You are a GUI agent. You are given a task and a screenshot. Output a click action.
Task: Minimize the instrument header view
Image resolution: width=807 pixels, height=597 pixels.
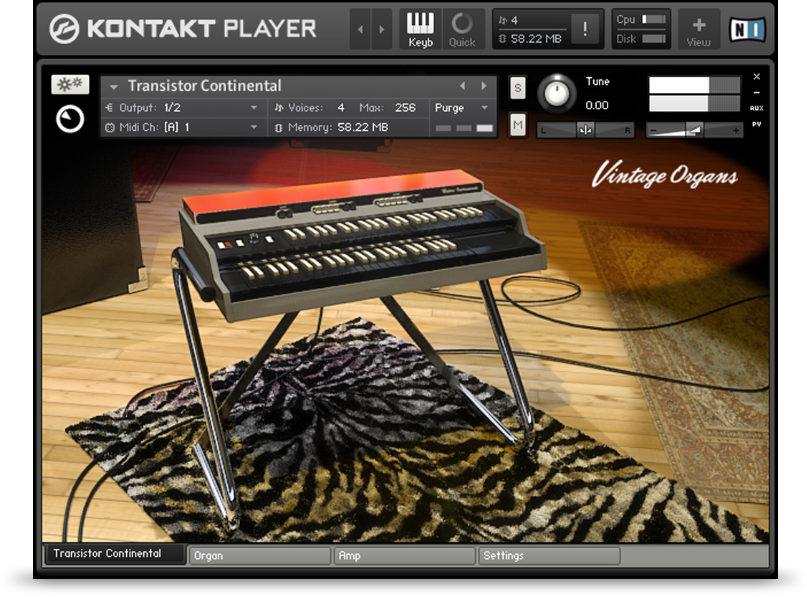coord(757,93)
